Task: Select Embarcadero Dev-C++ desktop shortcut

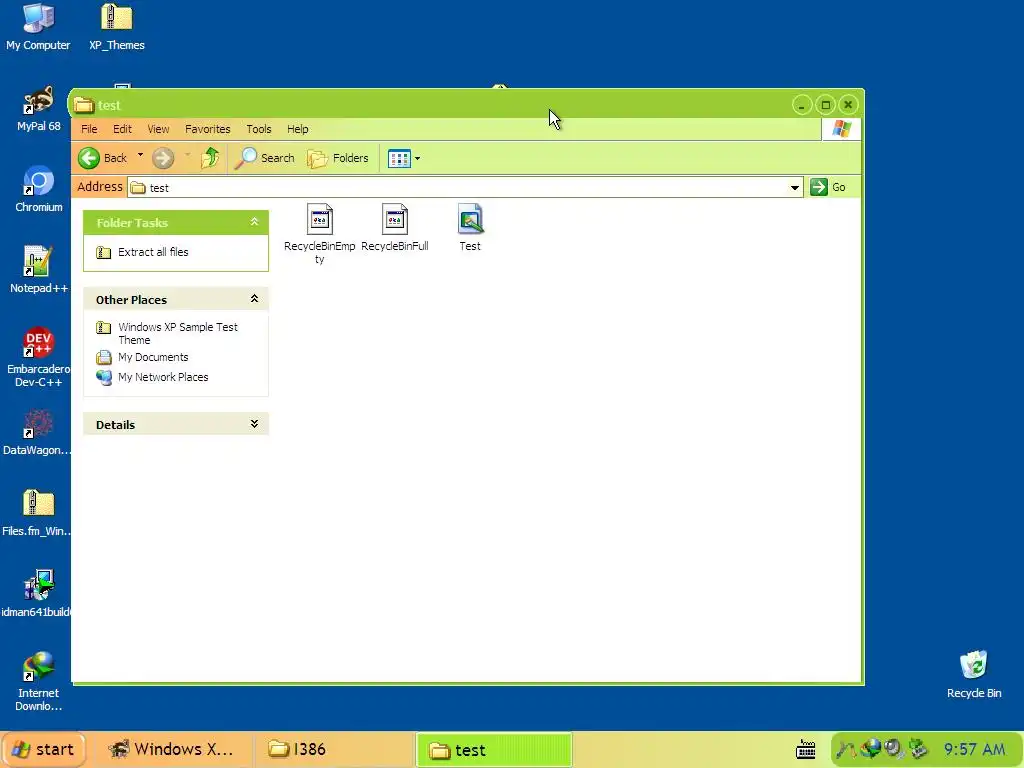Action: 39,357
